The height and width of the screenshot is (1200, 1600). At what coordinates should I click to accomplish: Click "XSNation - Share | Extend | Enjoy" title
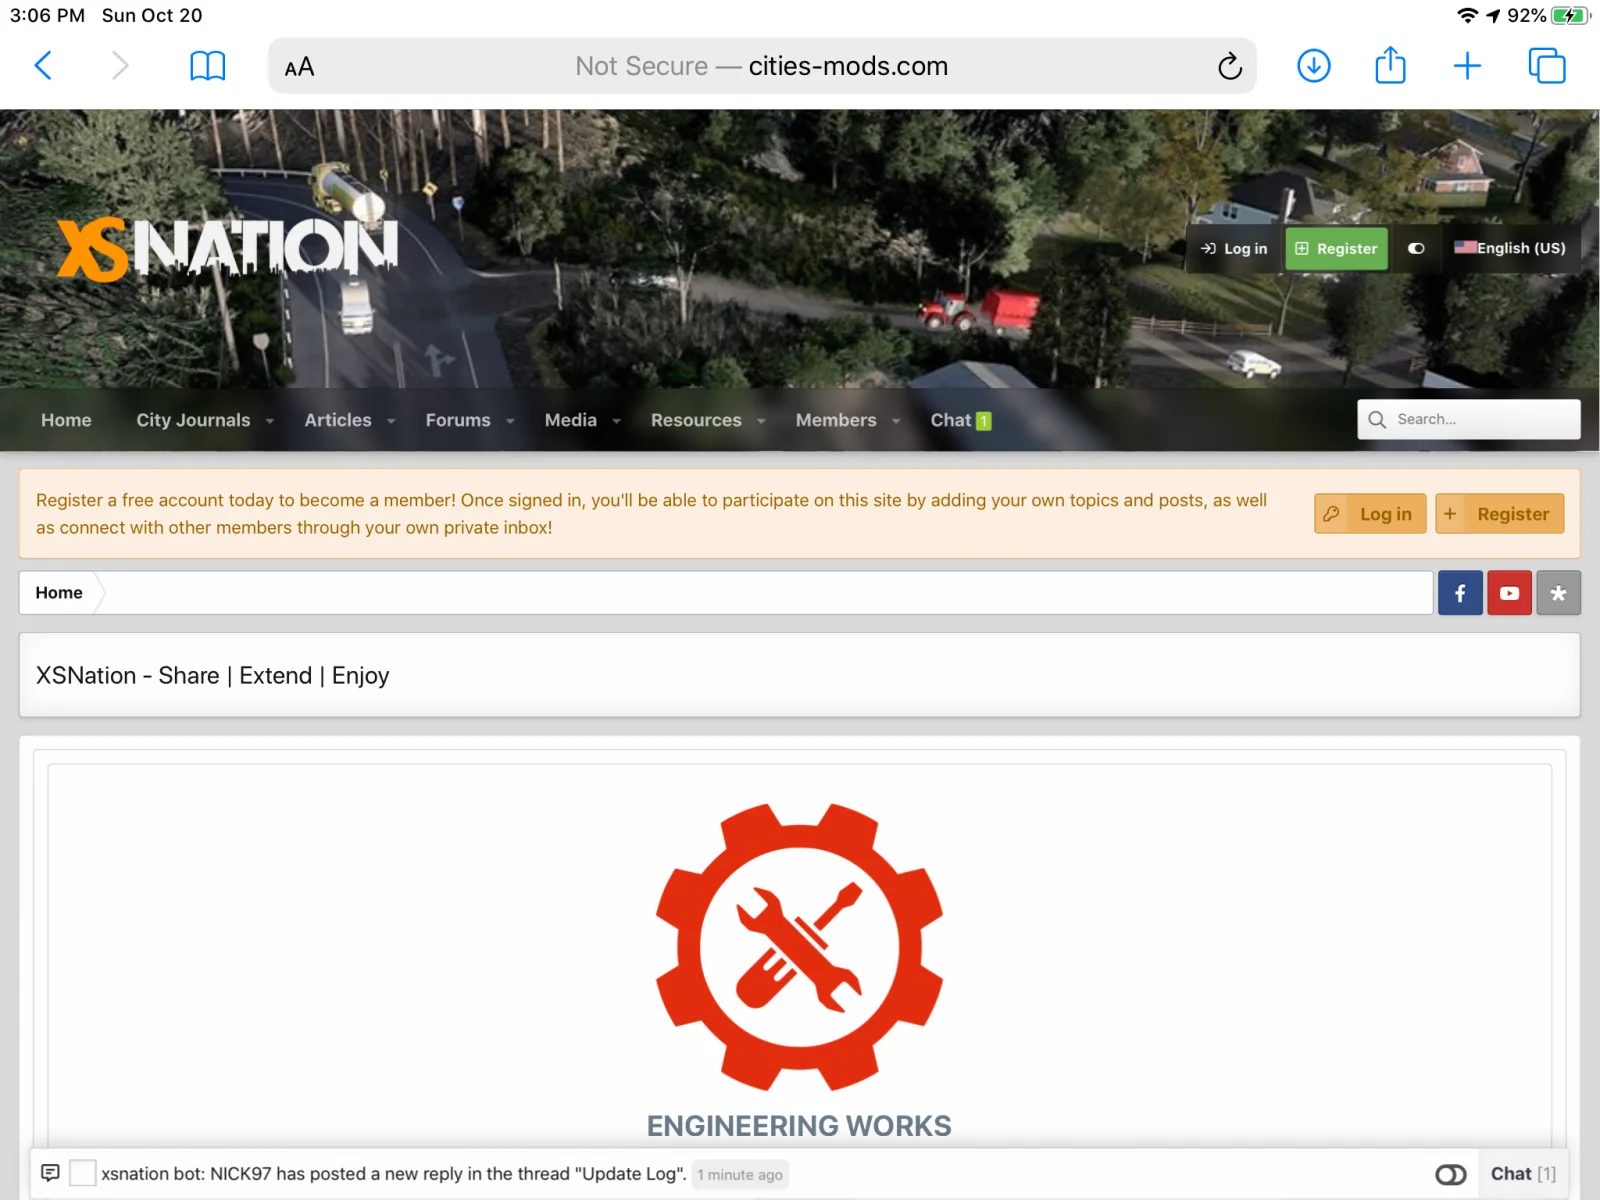[213, 676]
